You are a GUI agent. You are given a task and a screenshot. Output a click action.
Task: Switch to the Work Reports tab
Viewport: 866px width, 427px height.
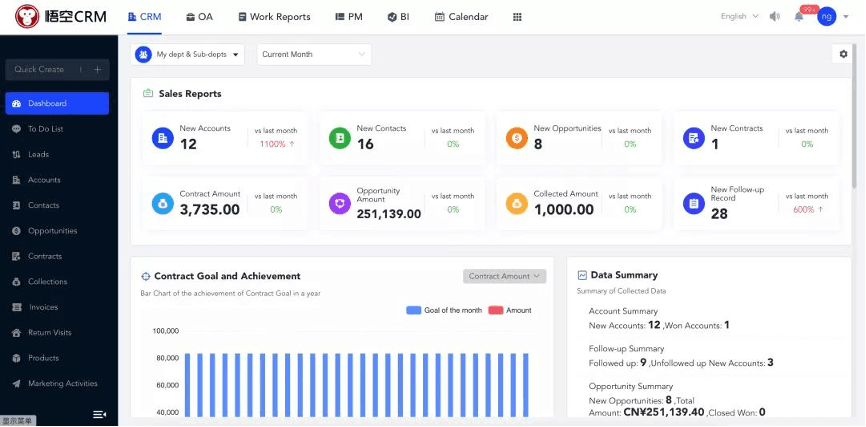coord(274,17)
